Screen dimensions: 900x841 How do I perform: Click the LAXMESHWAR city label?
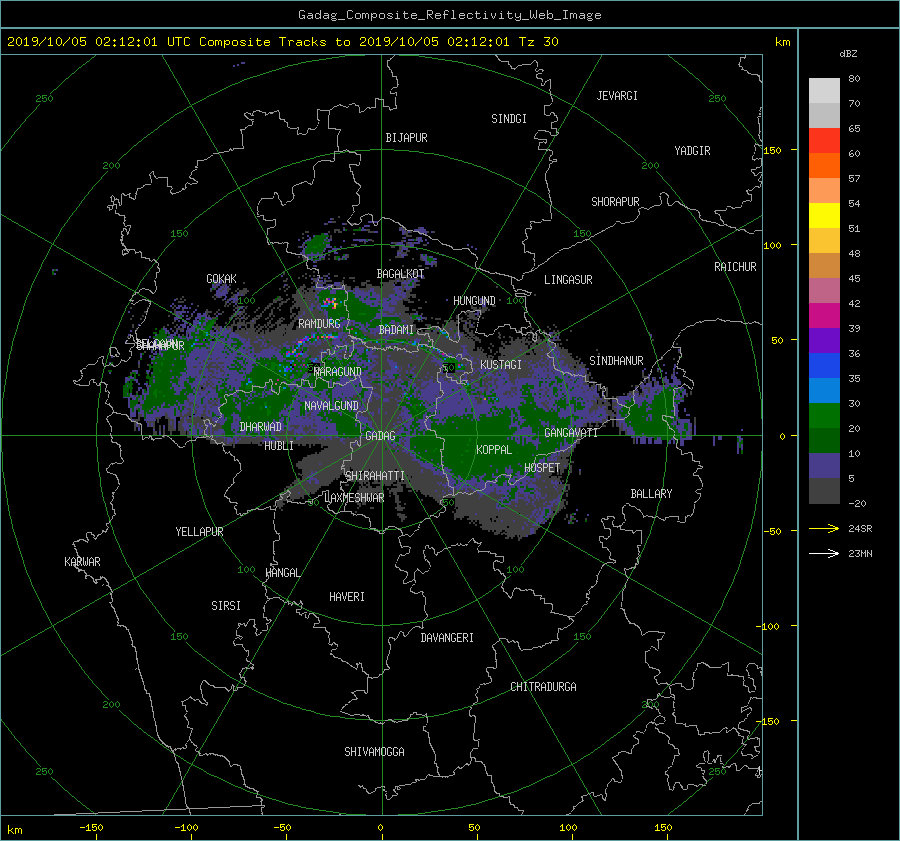click(354, 498)
